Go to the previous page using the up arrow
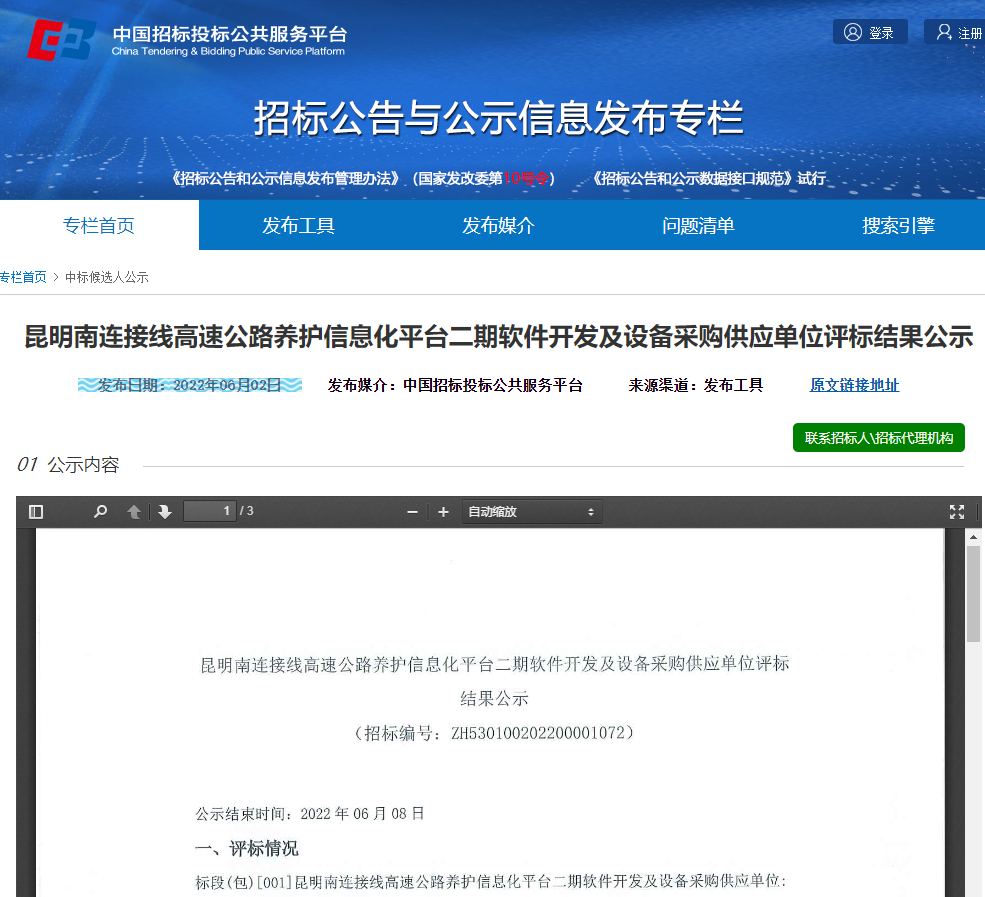The height and width of the screenshot is (897, 985). [x=134, y=511]
